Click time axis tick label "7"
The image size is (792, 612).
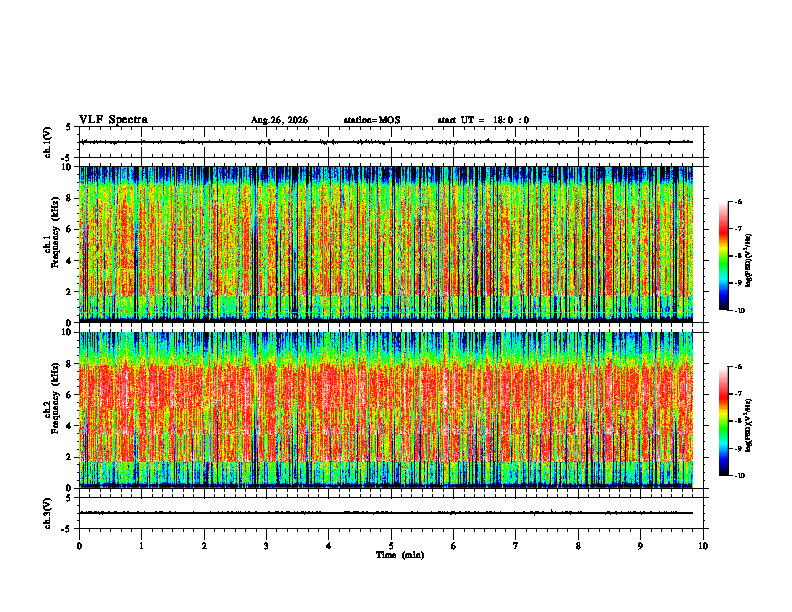click(x=516, y=546)
